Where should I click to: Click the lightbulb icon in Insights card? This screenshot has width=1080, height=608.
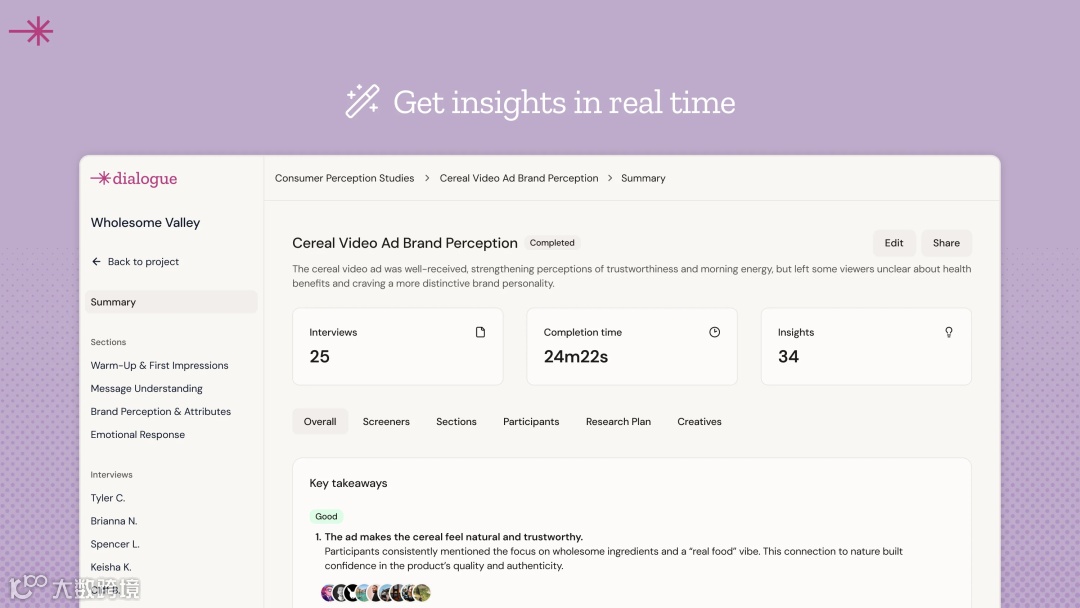(948, 332)
